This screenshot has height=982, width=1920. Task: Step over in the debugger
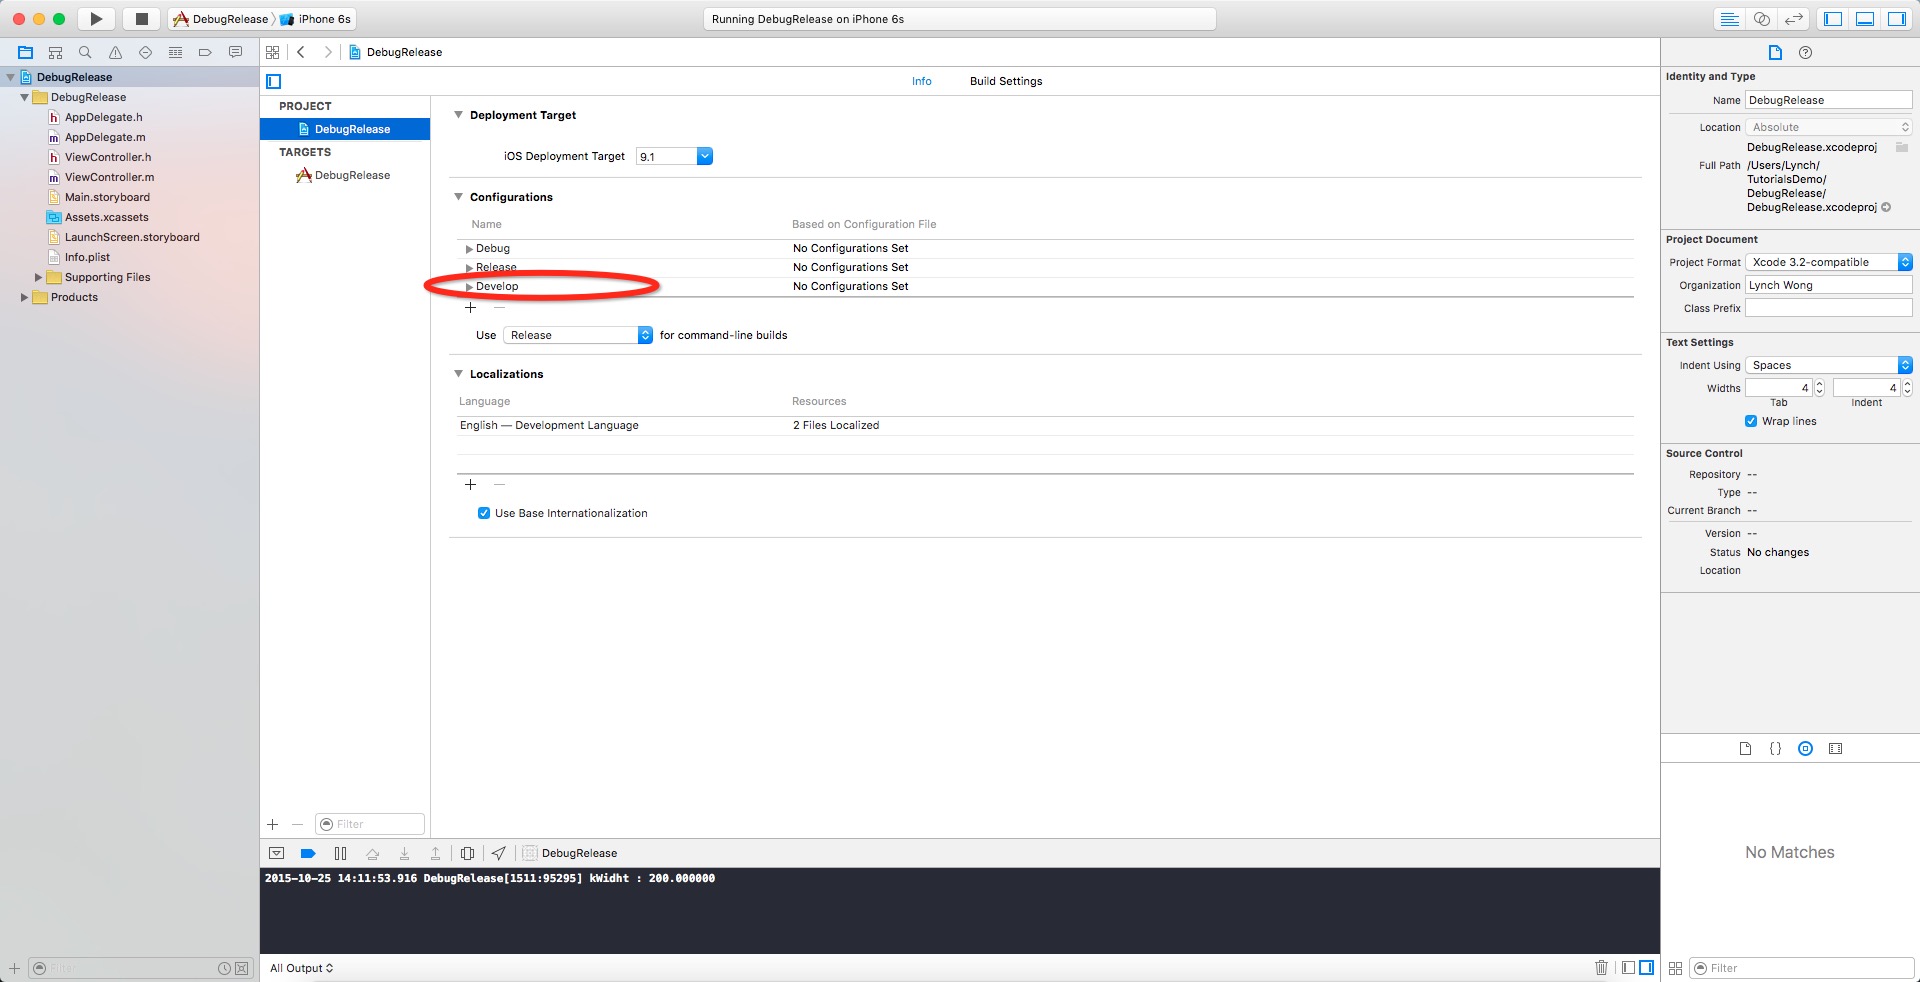coord(372,853)
